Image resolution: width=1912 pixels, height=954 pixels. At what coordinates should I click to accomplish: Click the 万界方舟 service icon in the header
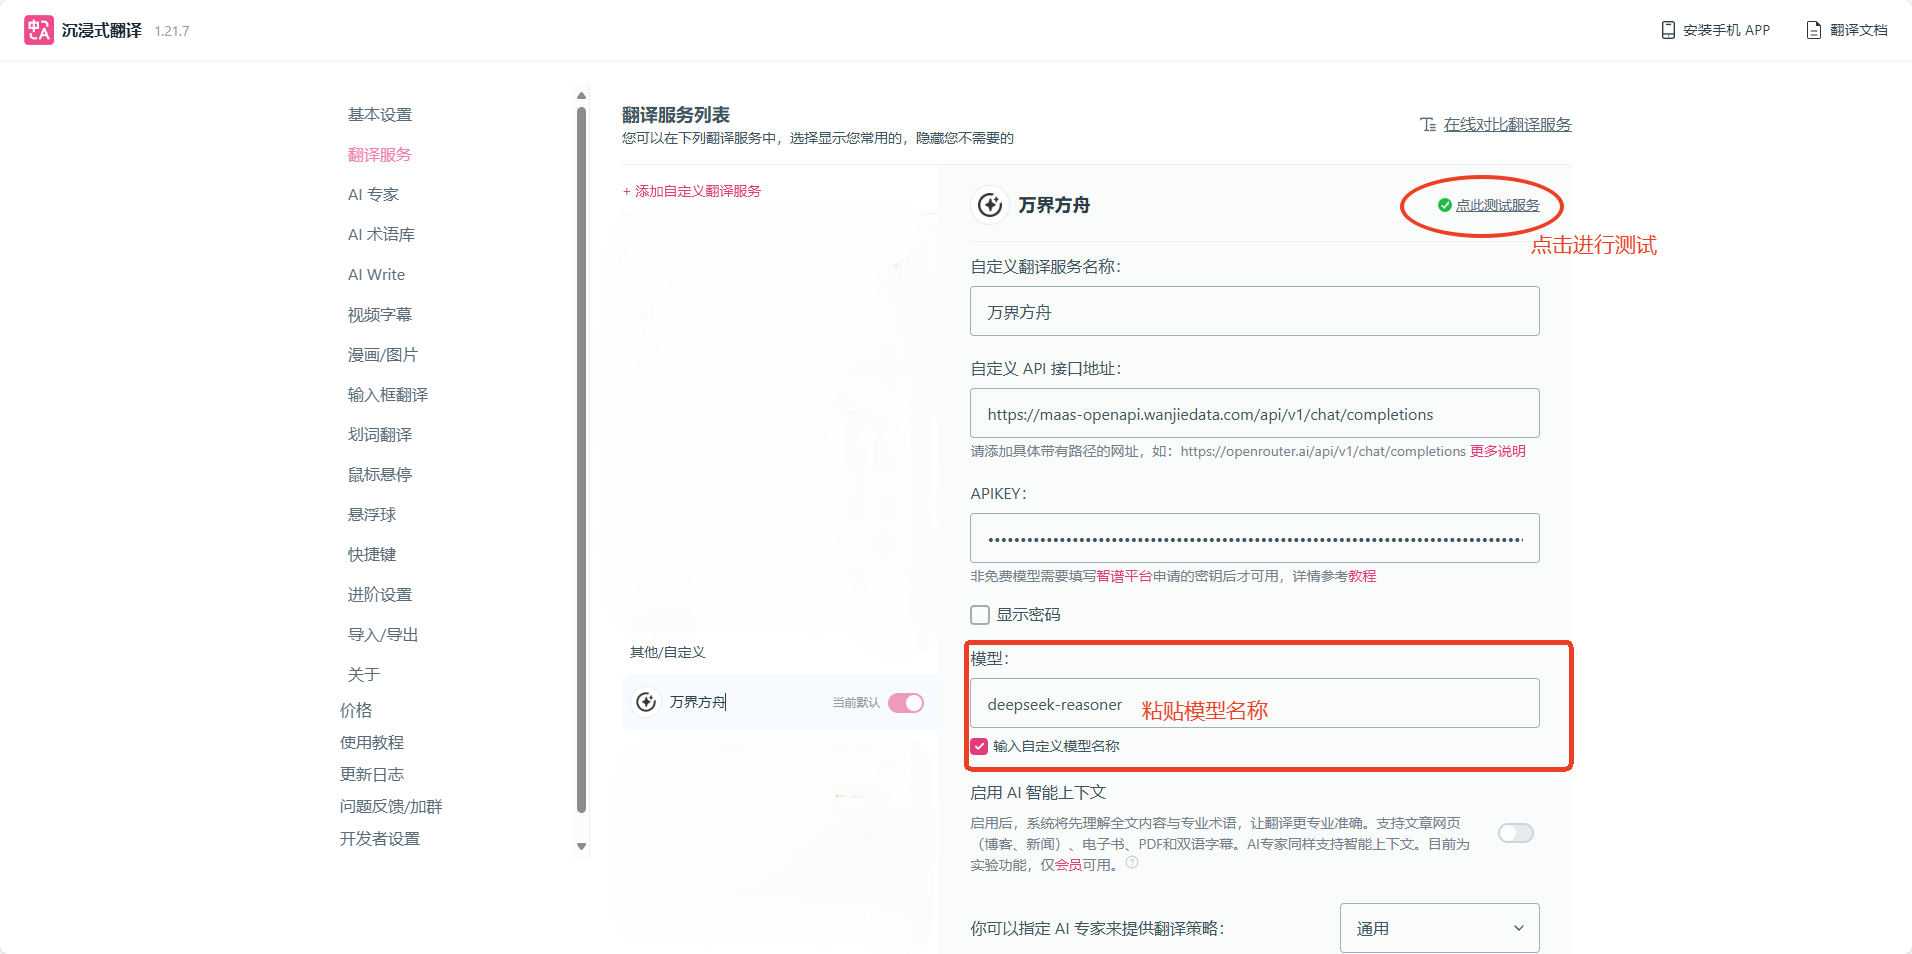[988, 205]
